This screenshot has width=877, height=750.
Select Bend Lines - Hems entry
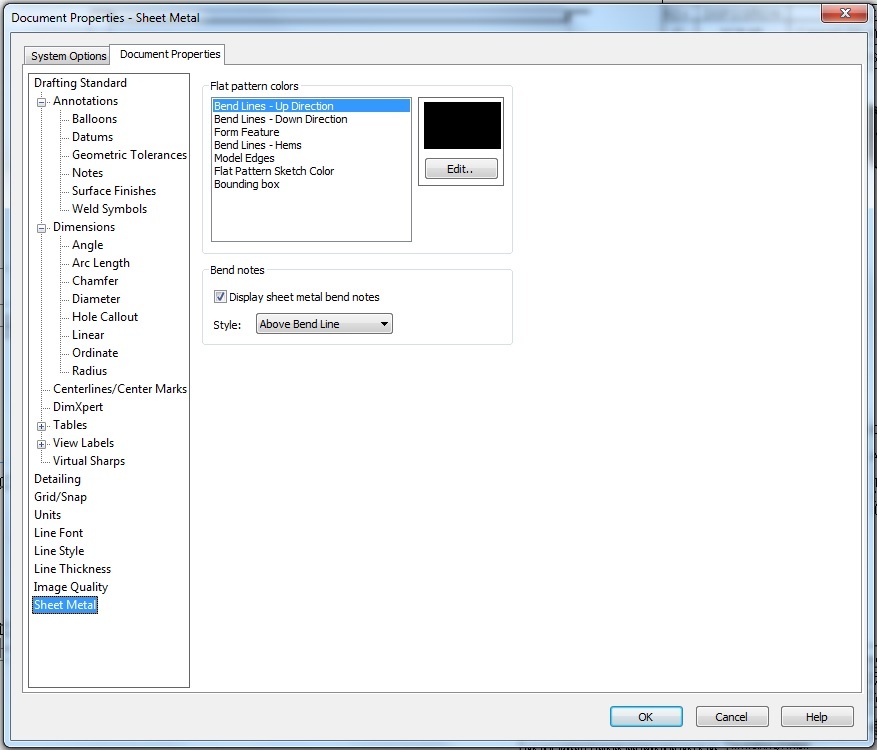coord(311,145)
